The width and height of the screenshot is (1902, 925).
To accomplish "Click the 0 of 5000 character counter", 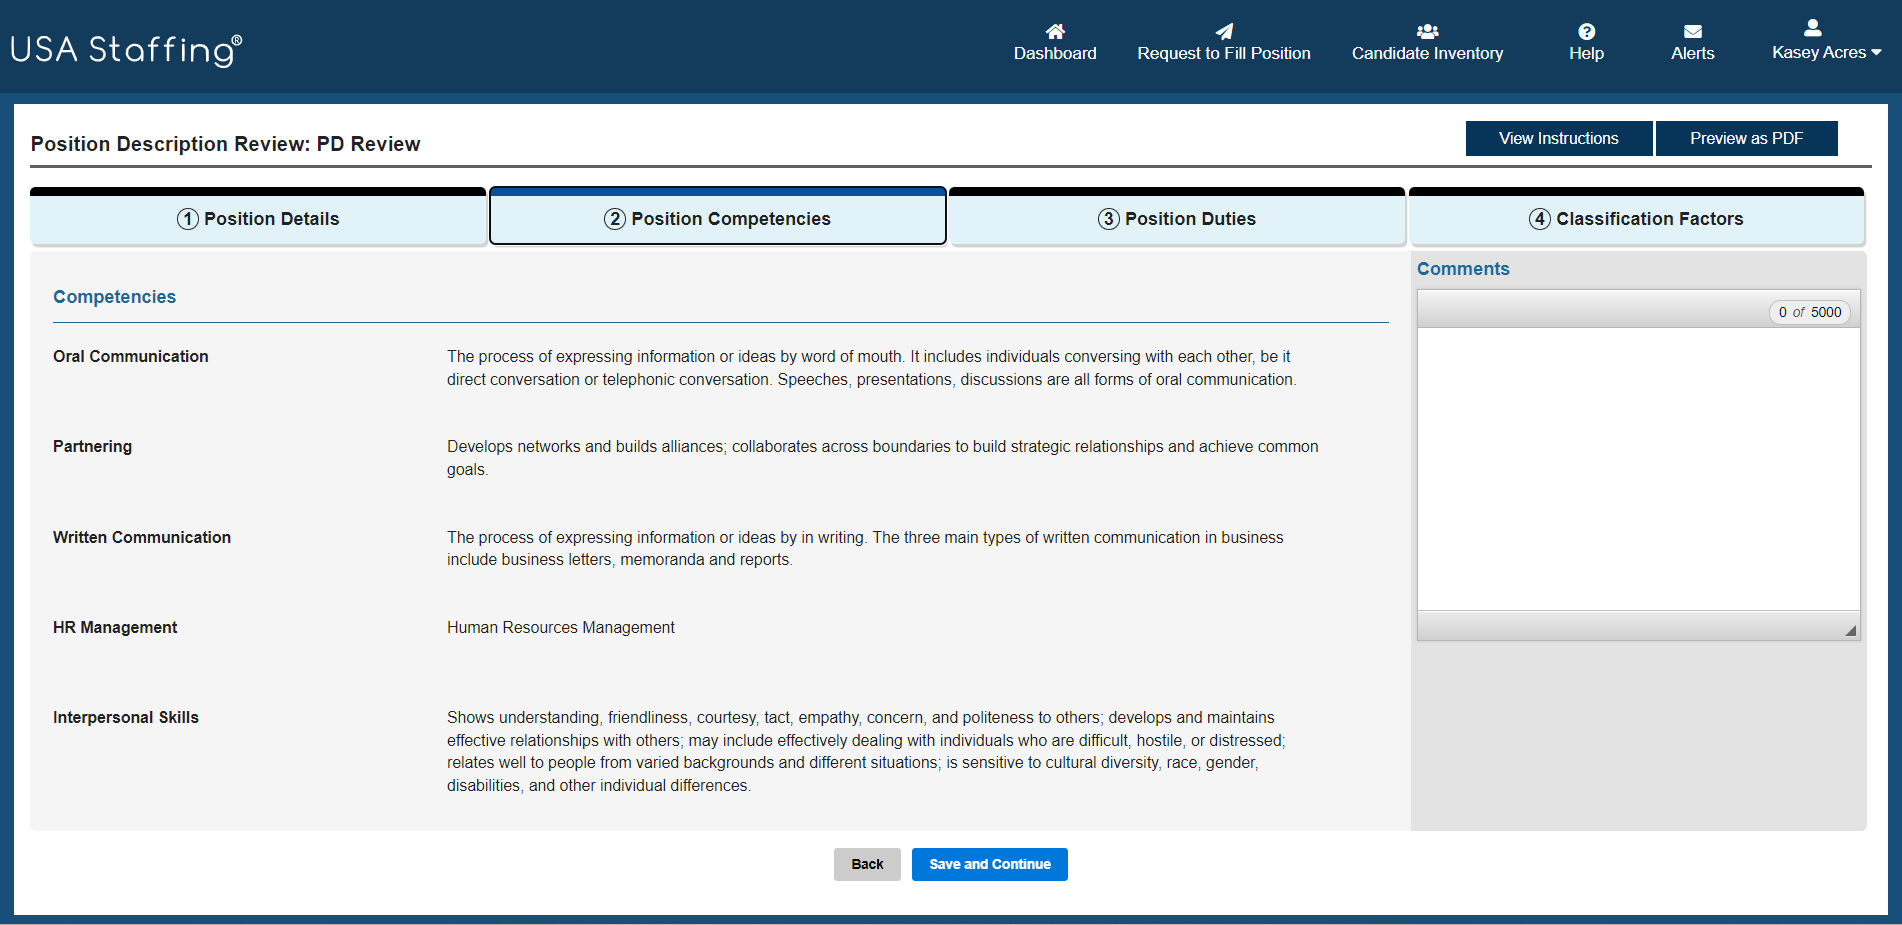I will [1809, 312].
